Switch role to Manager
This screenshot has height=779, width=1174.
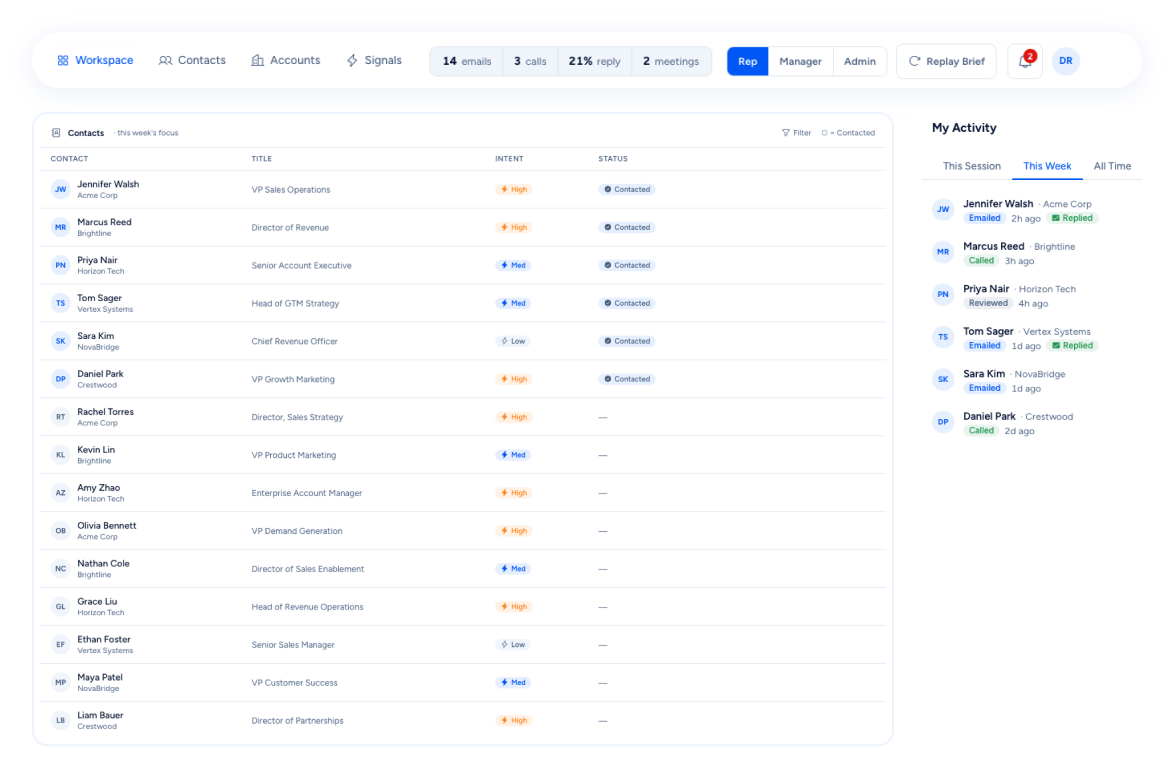click(800, 61)
